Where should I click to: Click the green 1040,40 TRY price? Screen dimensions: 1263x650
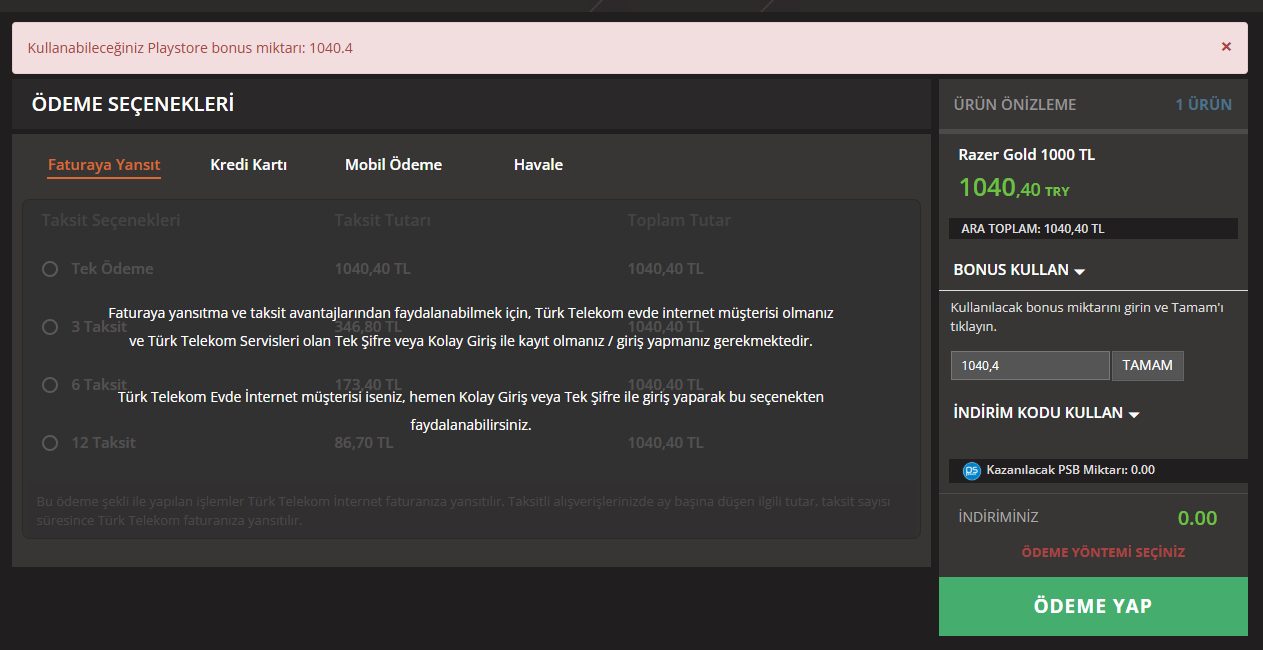(1013, 188)
